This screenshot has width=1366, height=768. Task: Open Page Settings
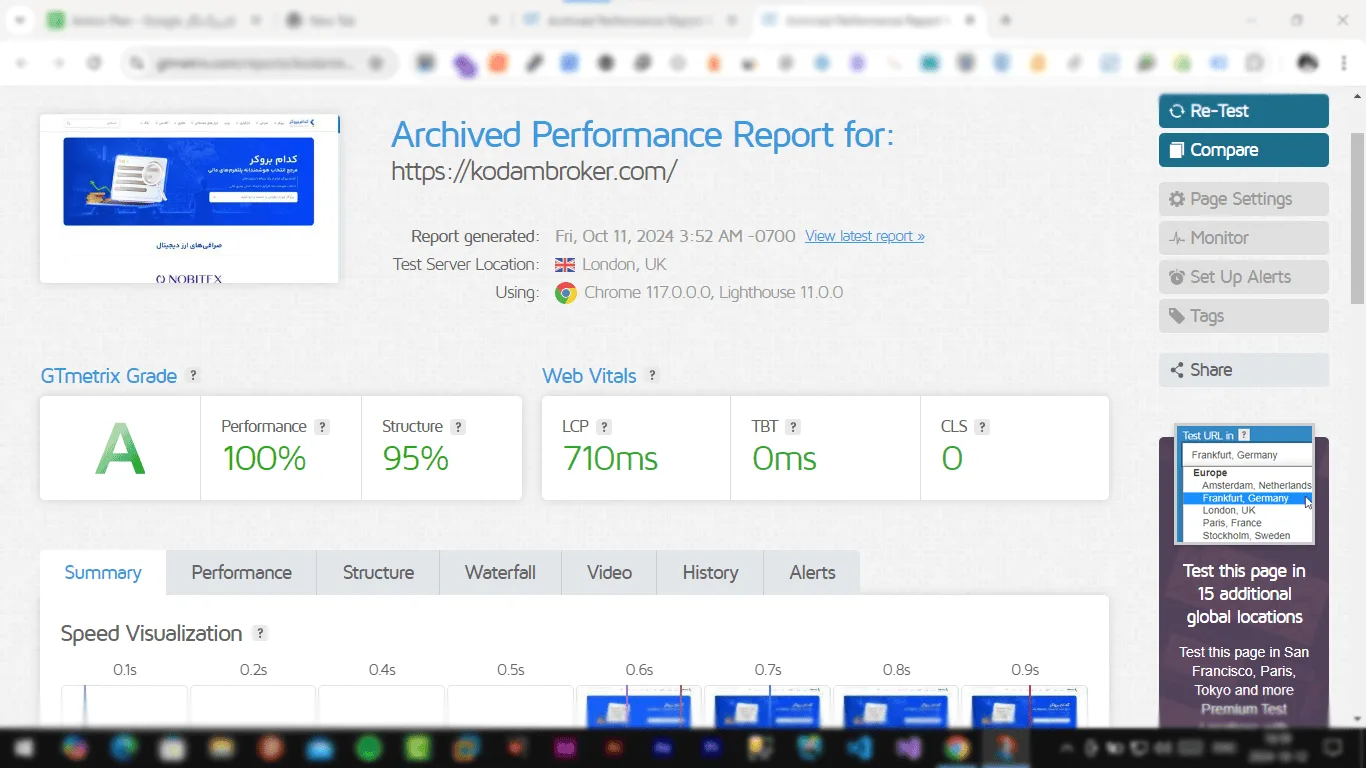pyautogui.click(x=1243, y=199)
